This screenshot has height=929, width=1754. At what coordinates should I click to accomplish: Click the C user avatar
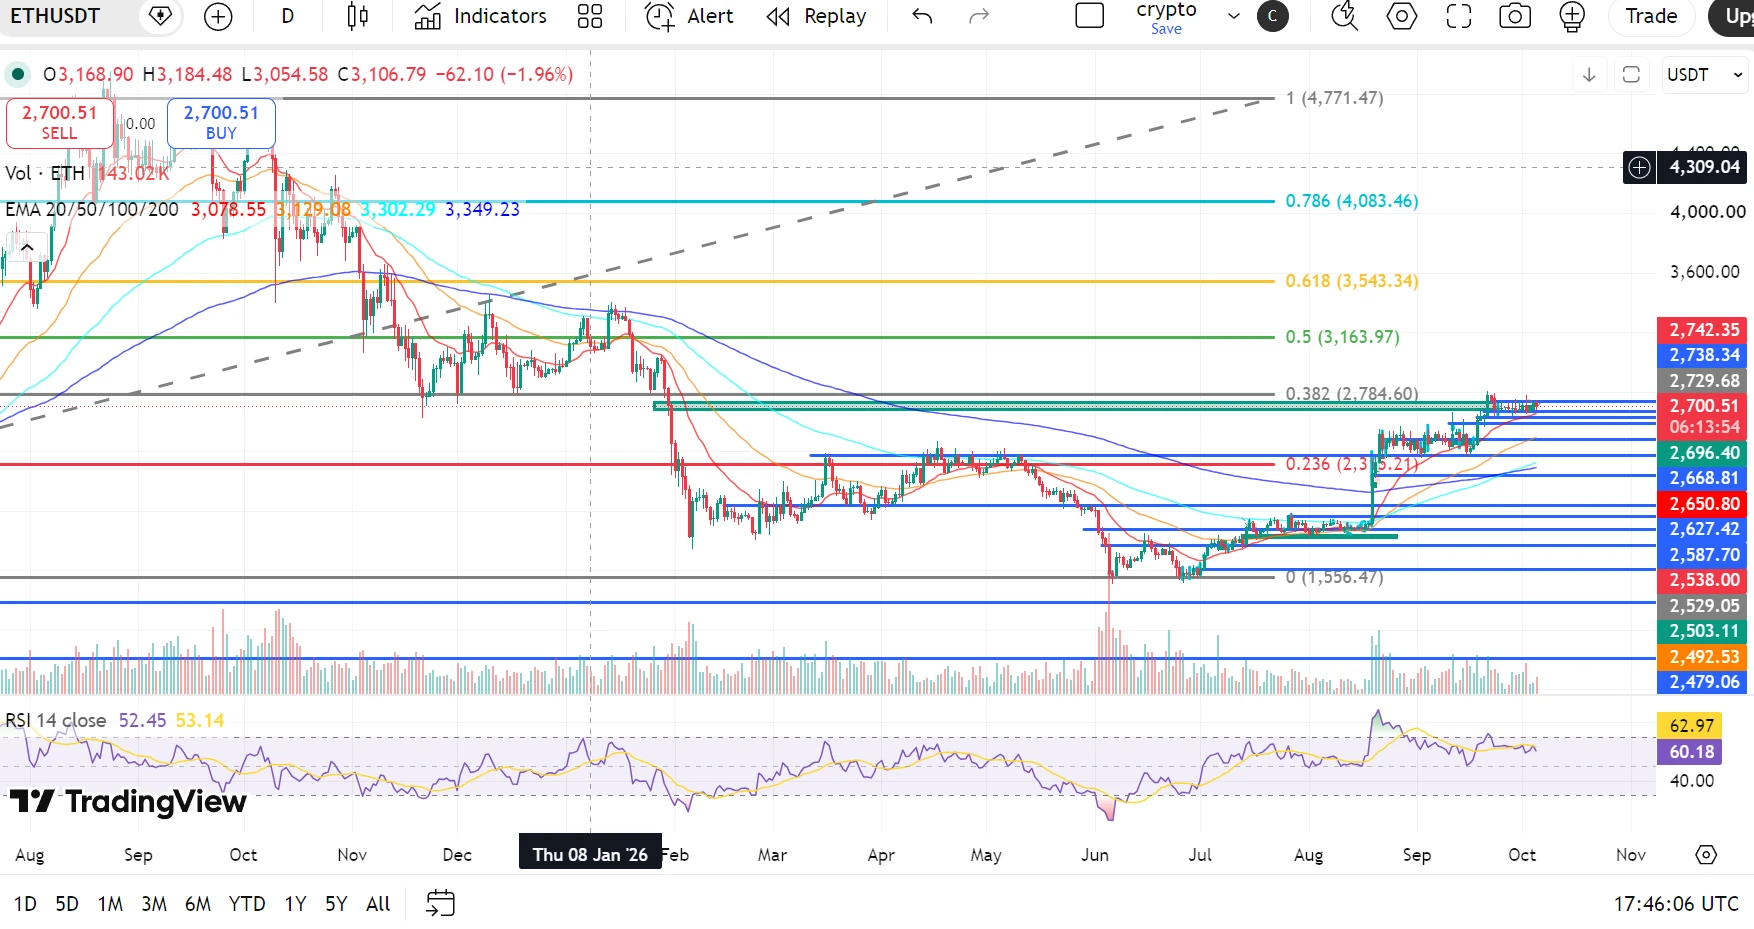tap(1273, 16)
